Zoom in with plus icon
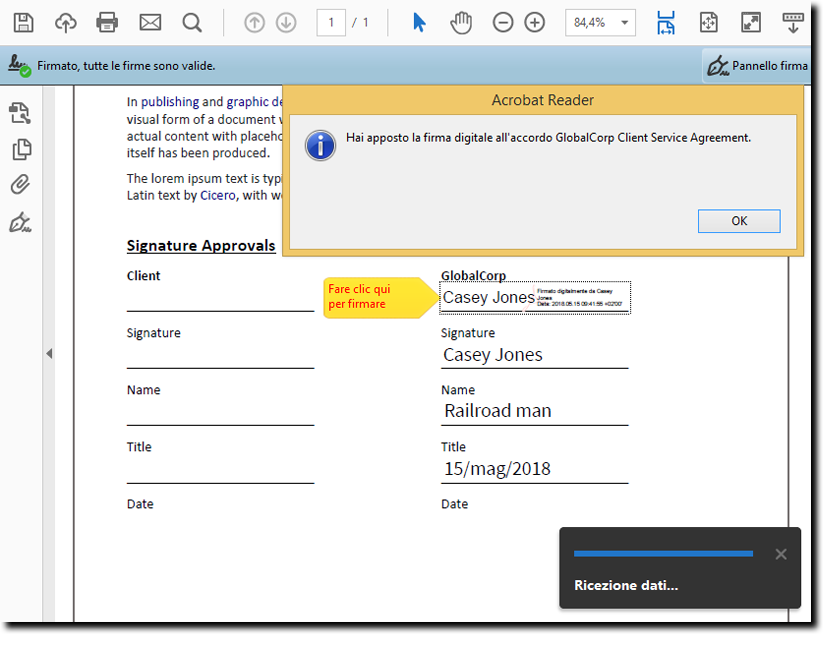The height and width of the screenshot is (659, 830). (535, 23)
